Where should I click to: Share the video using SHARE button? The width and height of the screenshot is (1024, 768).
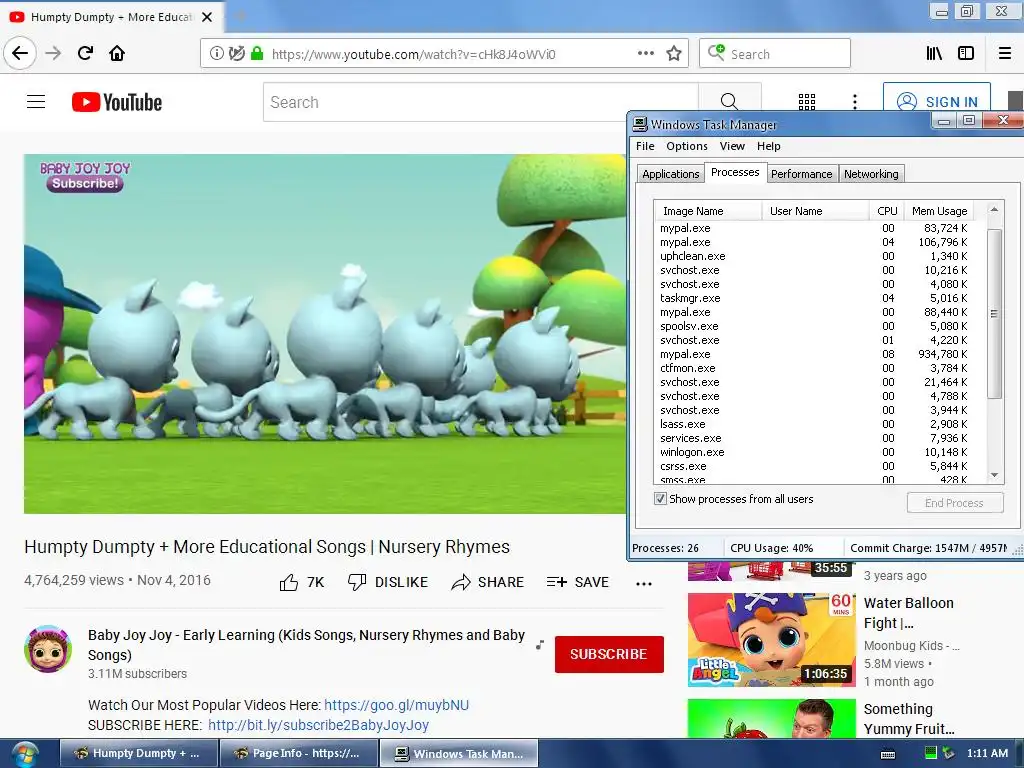pyautogui.click(x=487, y=582)
